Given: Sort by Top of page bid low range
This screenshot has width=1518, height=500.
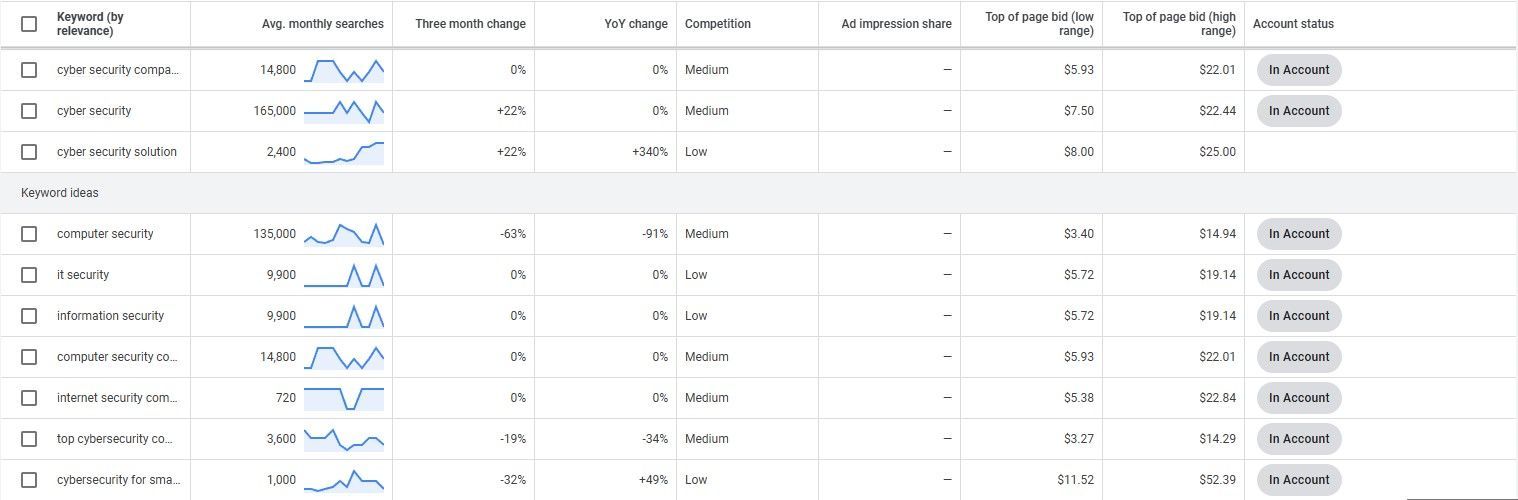Looking at the screenshot, I should point(1039,24).
